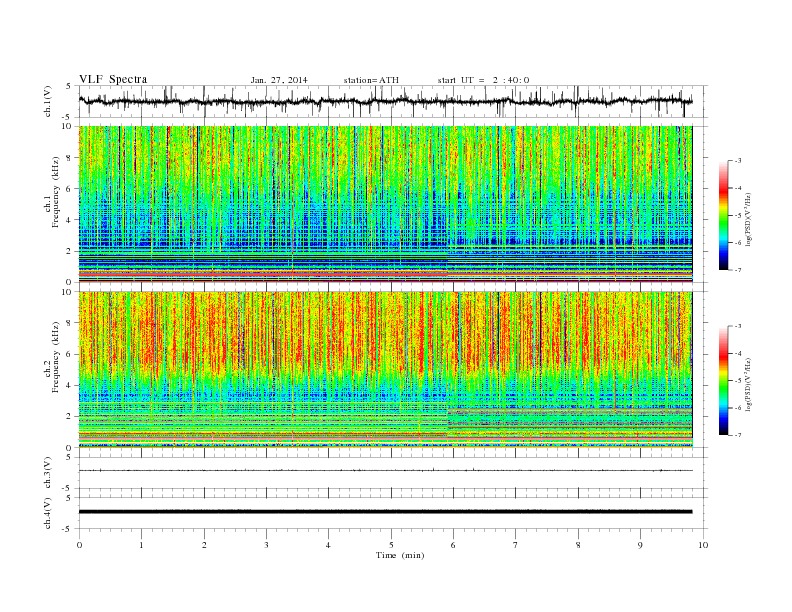Click the "VLF Spectra" plot title
Image resolution: width=792 pixels, height=612 pixels.
(x=113, y=79)
